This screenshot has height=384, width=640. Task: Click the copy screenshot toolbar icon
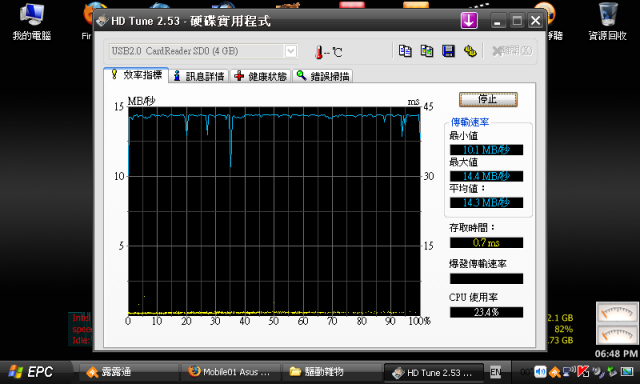point(427,51)
